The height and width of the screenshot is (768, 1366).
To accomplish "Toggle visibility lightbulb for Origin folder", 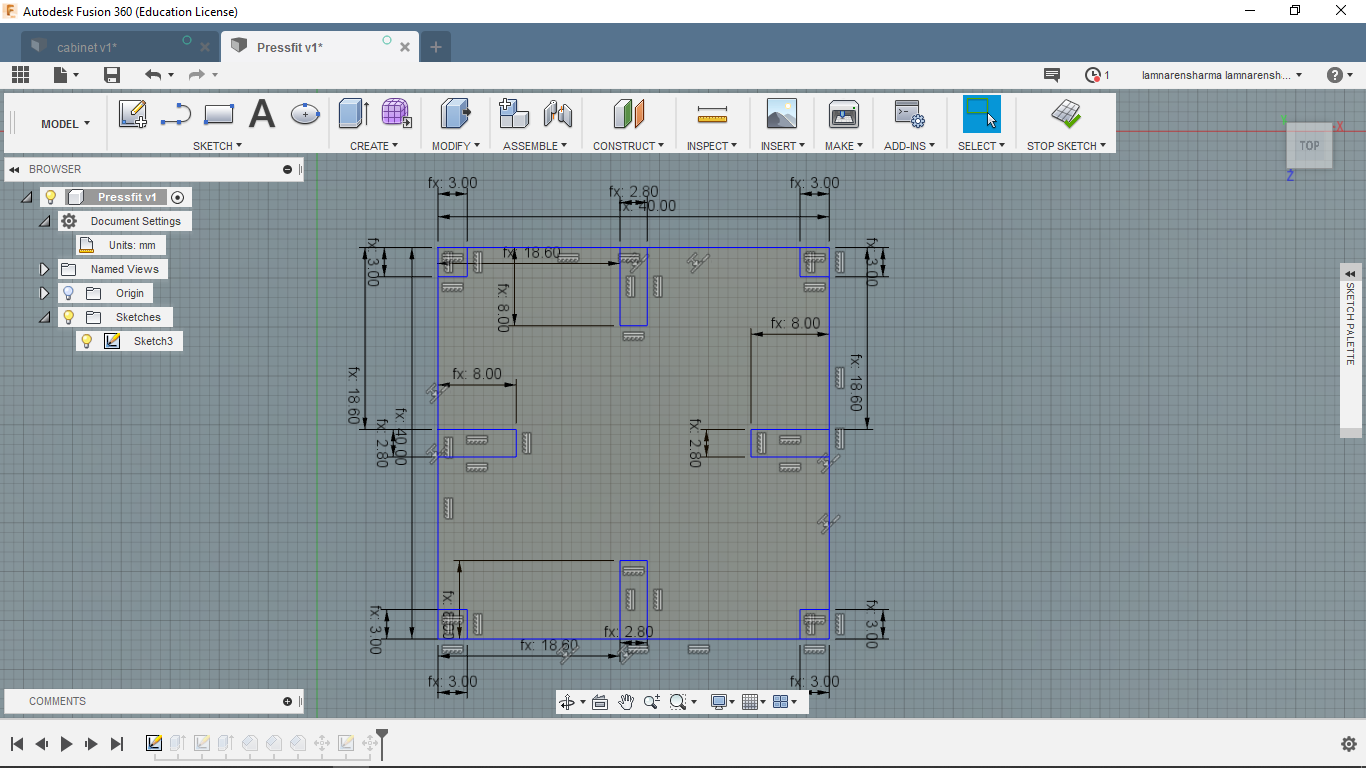I will pos(68,293).
